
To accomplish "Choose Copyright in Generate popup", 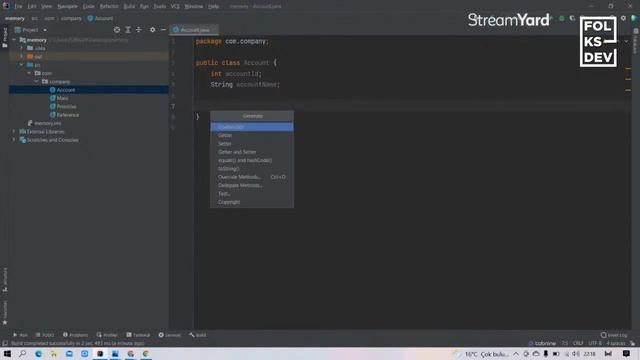I will click(x=252, y=202).
